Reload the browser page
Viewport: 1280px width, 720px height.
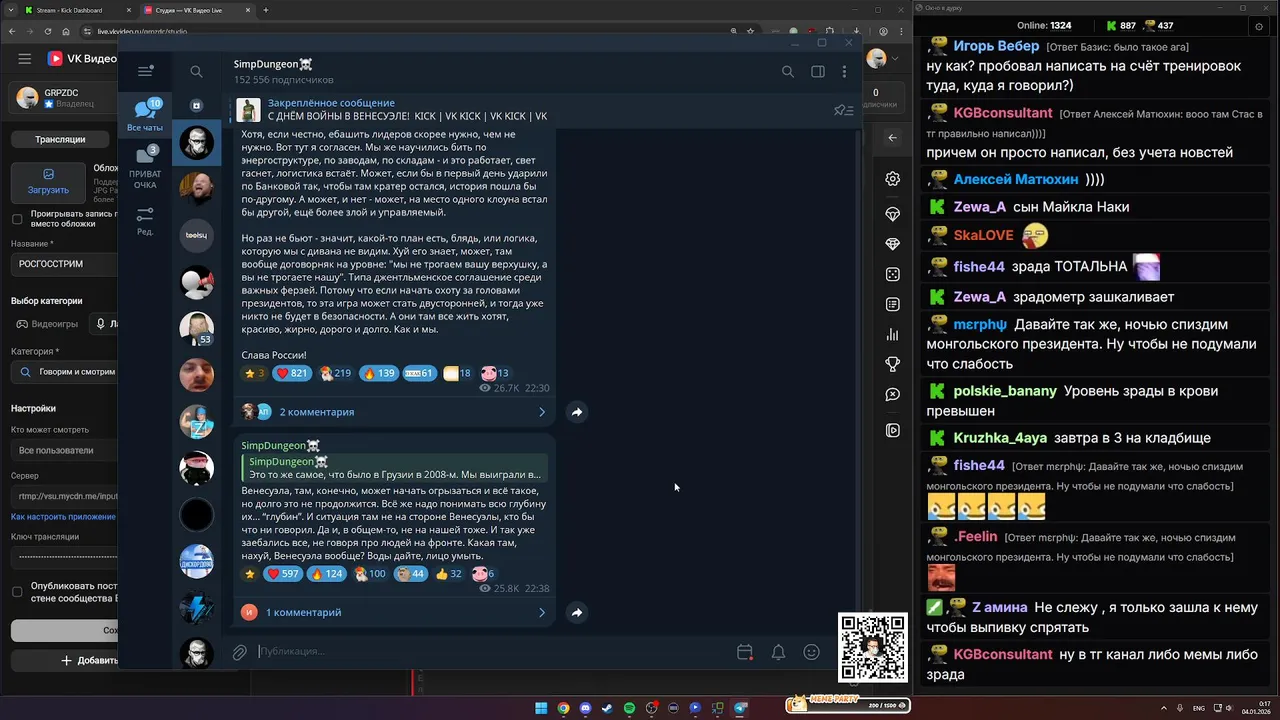click(x=49, y=32)
